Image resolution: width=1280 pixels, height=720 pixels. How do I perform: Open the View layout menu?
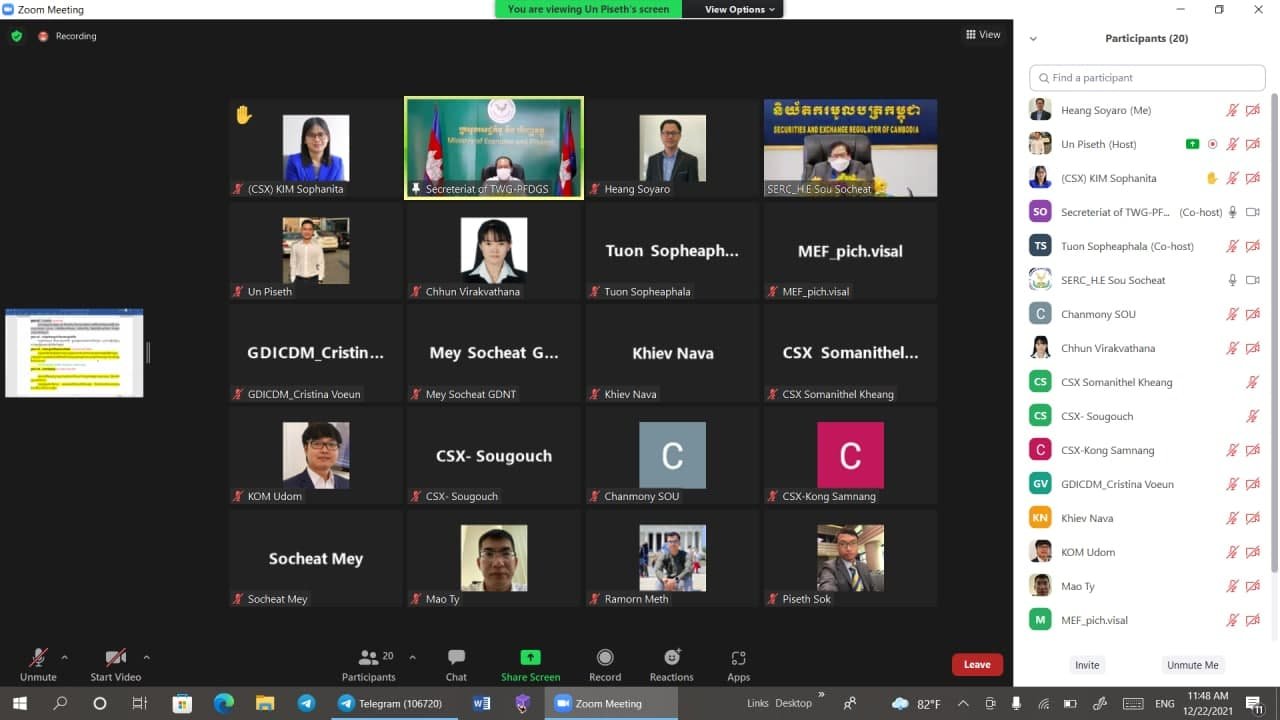tap(983, 35)
